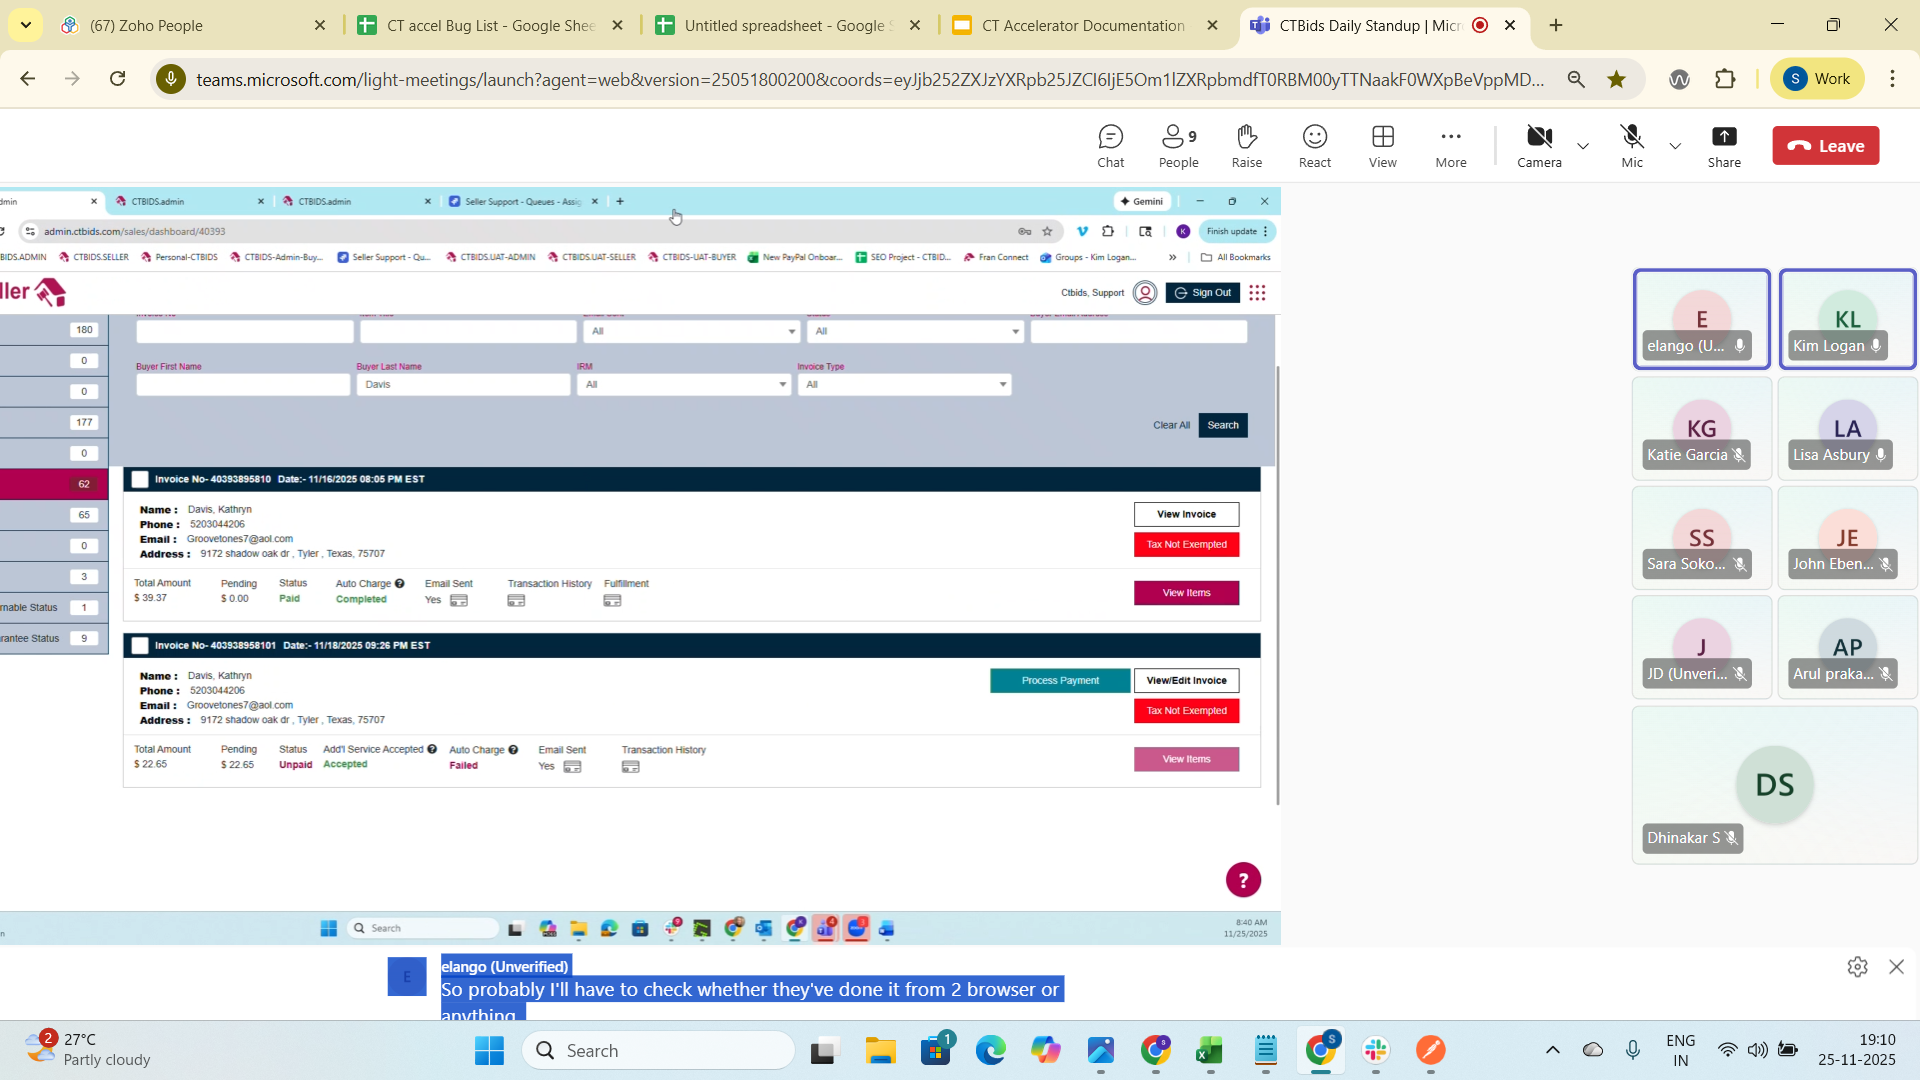Switch to CT Accelerator Documentation tab
The image size is (1920, 1080).
pyautogui.click(x=1083, y=25)
